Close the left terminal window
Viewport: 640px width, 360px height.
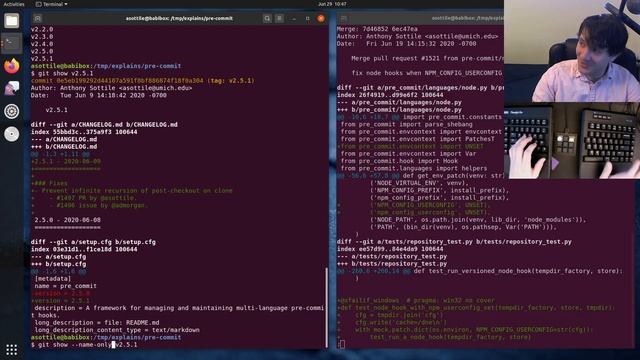coord(321,18)
